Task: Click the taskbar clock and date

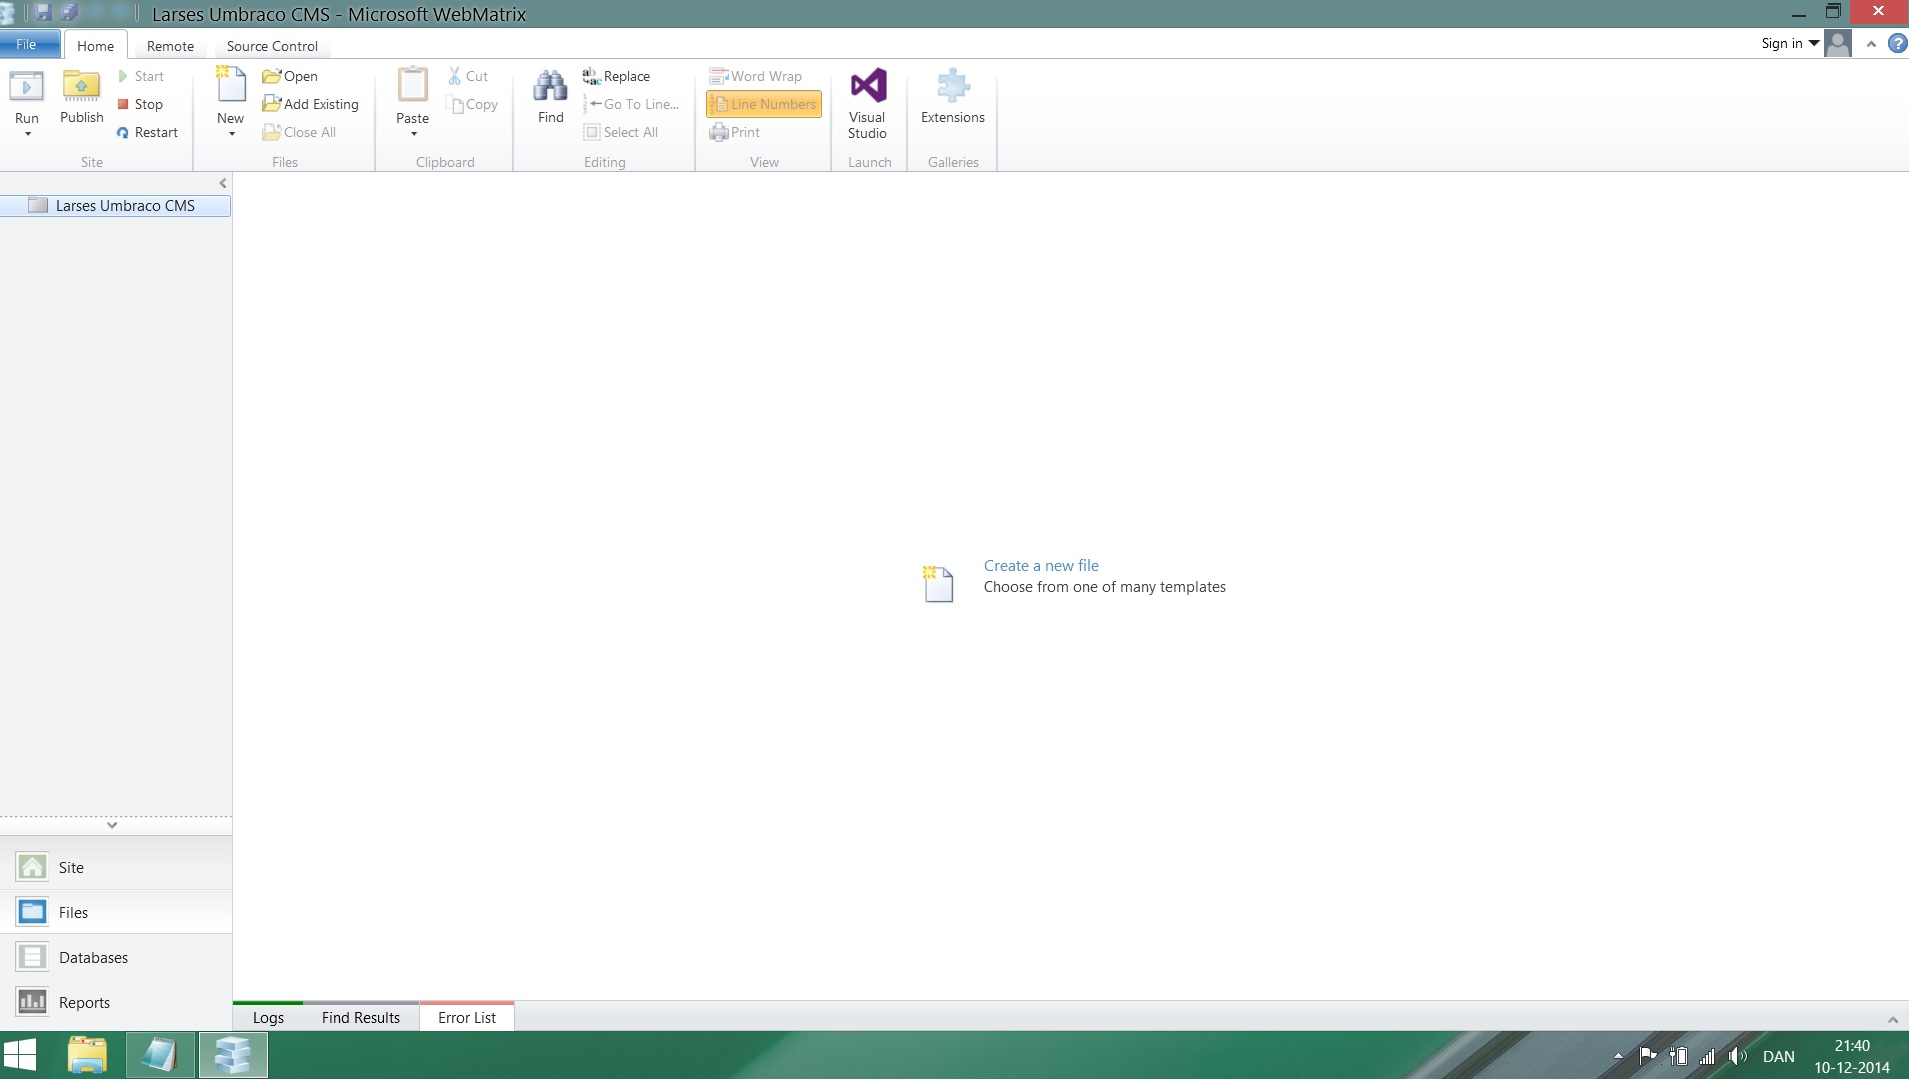Action: coord(1852,1056)
